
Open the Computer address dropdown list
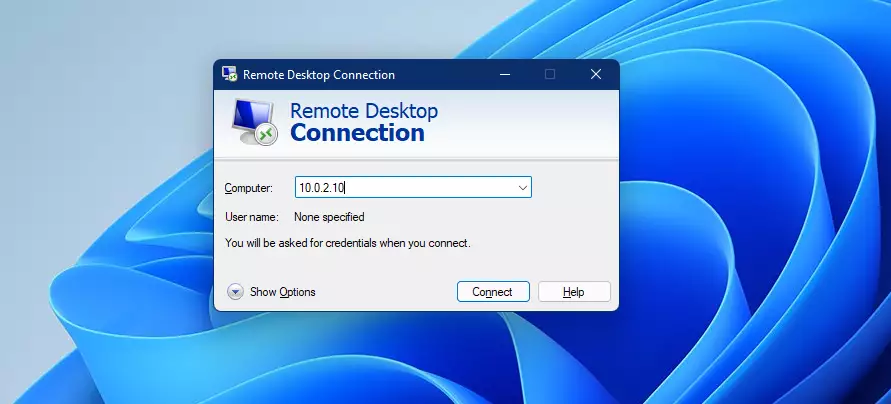(x=523, y=188)
